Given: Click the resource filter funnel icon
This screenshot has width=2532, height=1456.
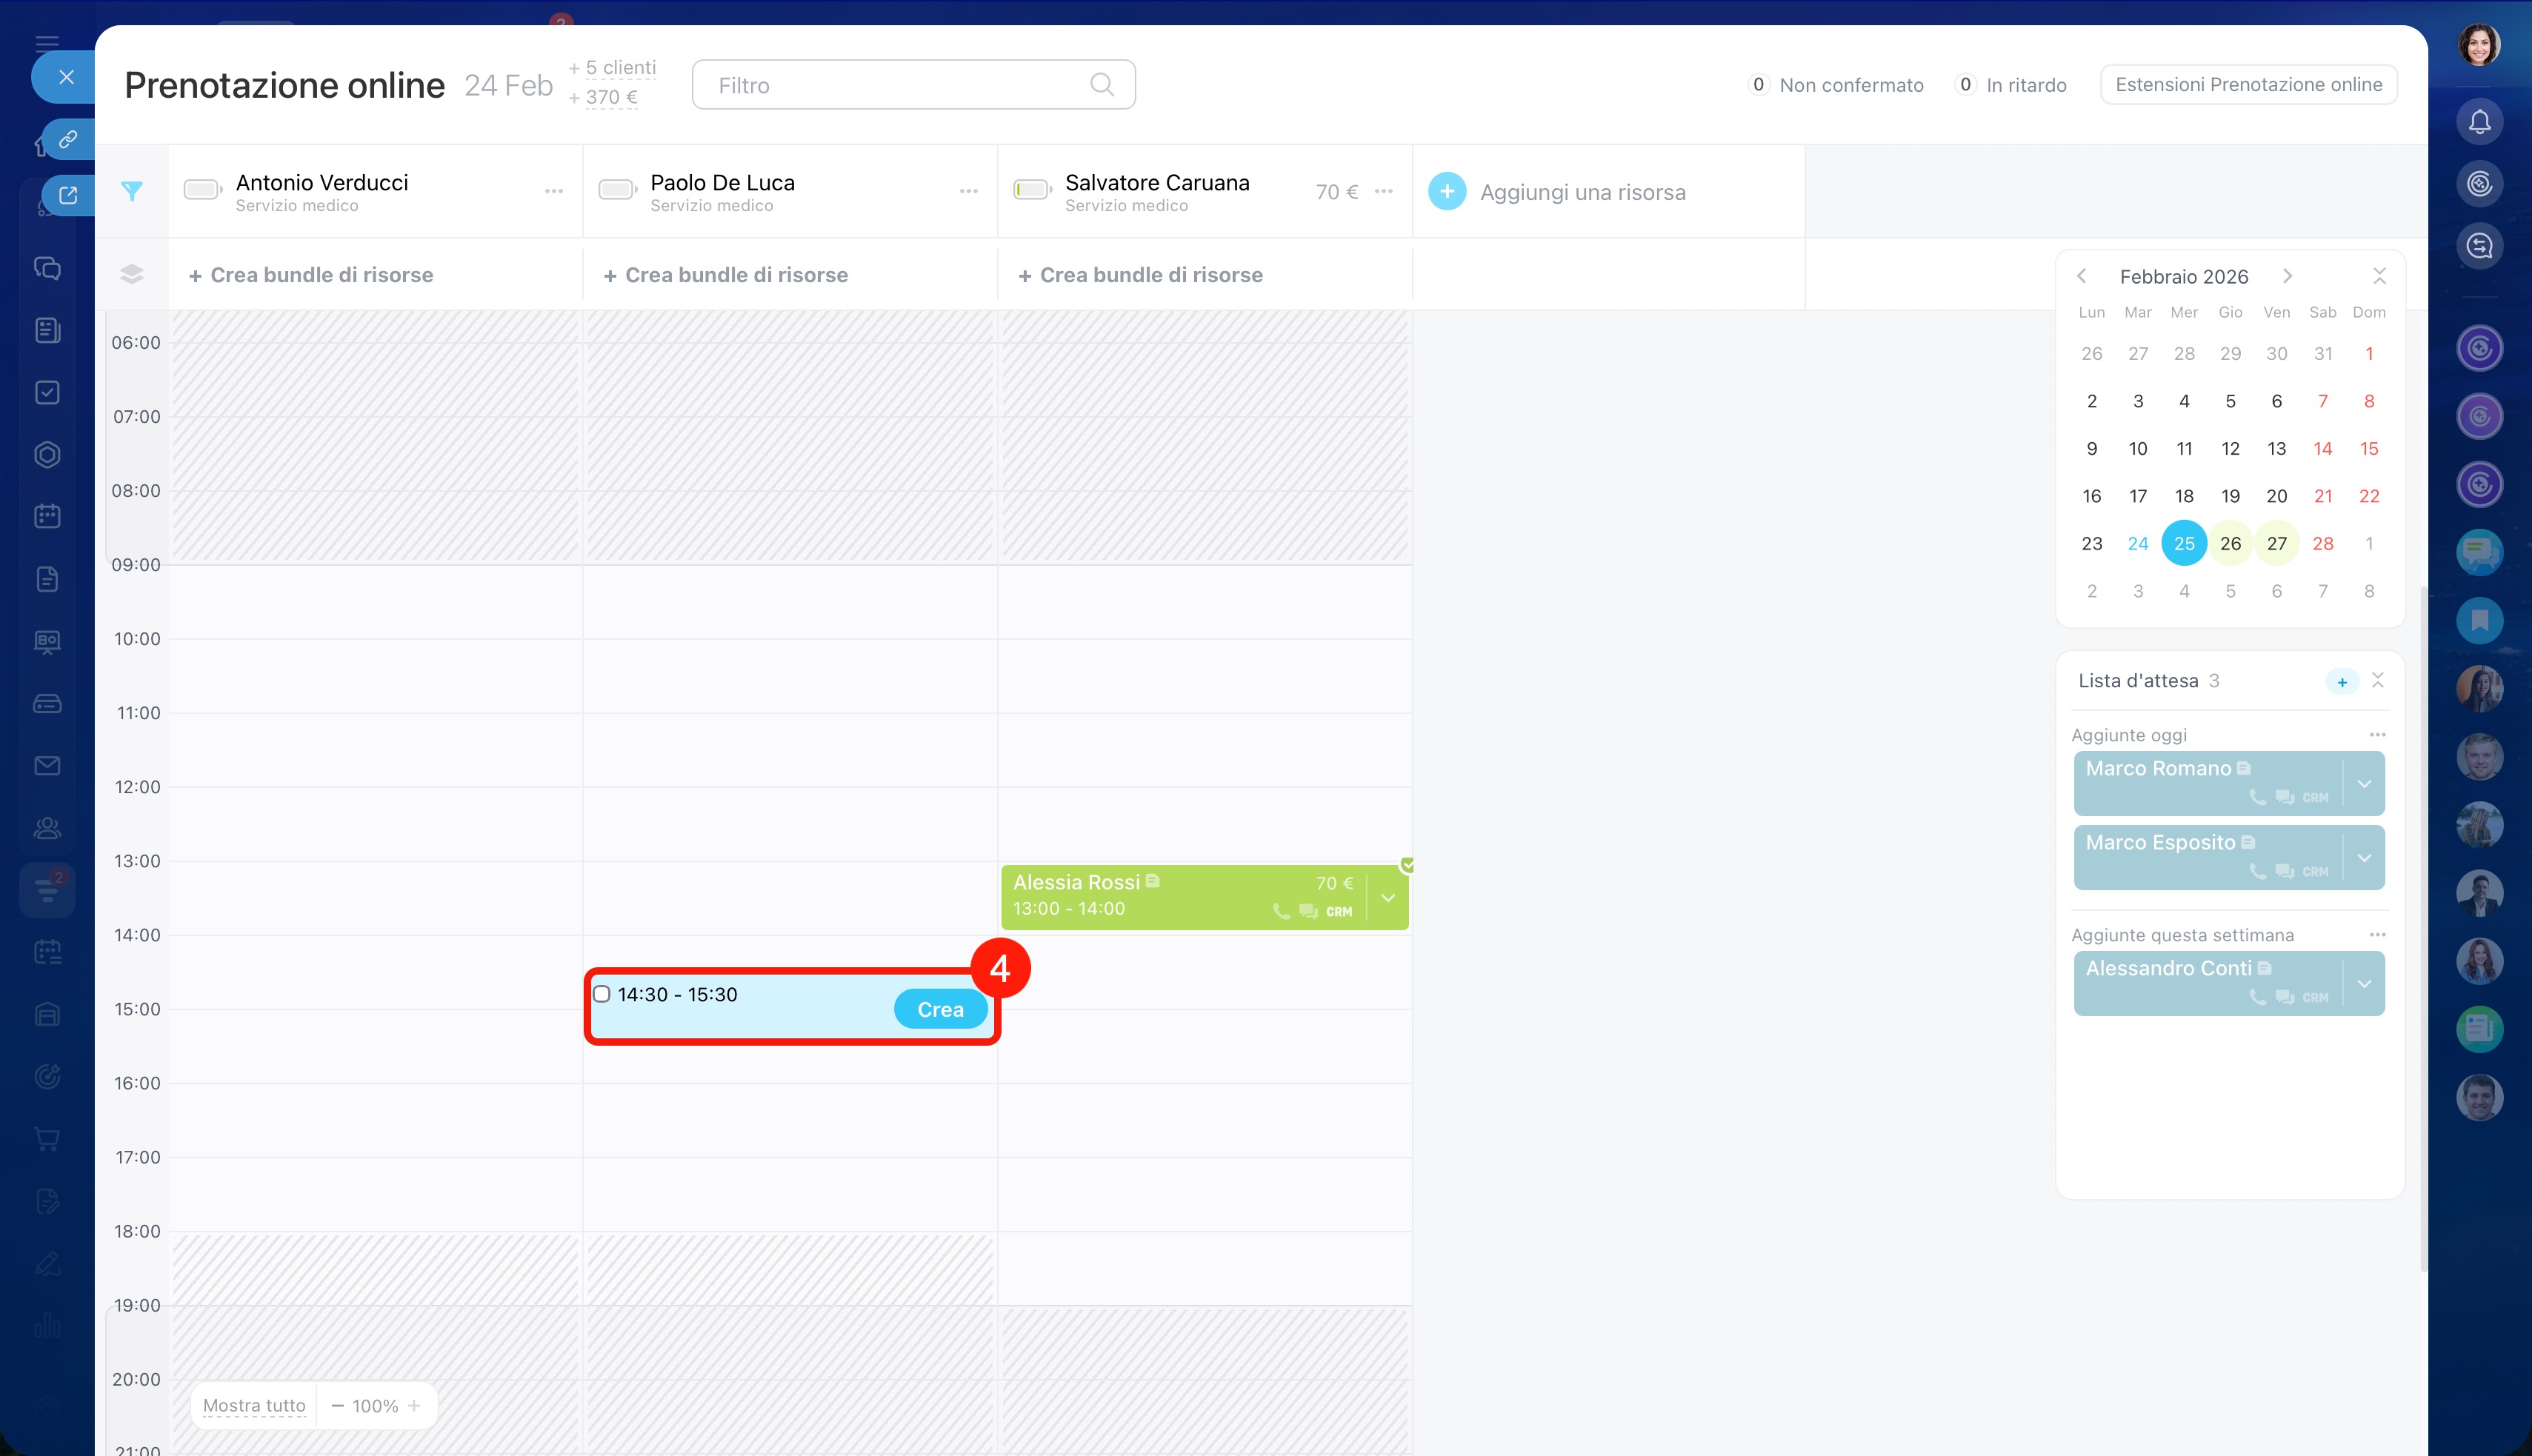Looking at the screenshot, I should click(131, 191).
